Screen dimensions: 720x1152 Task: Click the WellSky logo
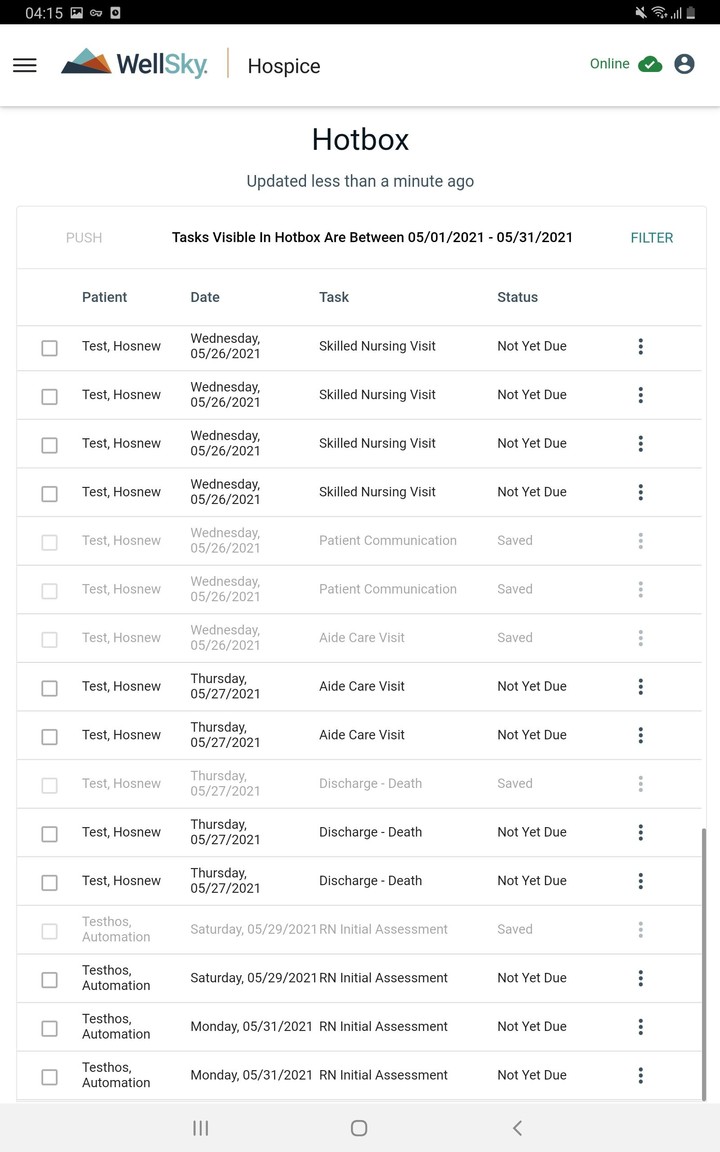(x=135, y=64)
